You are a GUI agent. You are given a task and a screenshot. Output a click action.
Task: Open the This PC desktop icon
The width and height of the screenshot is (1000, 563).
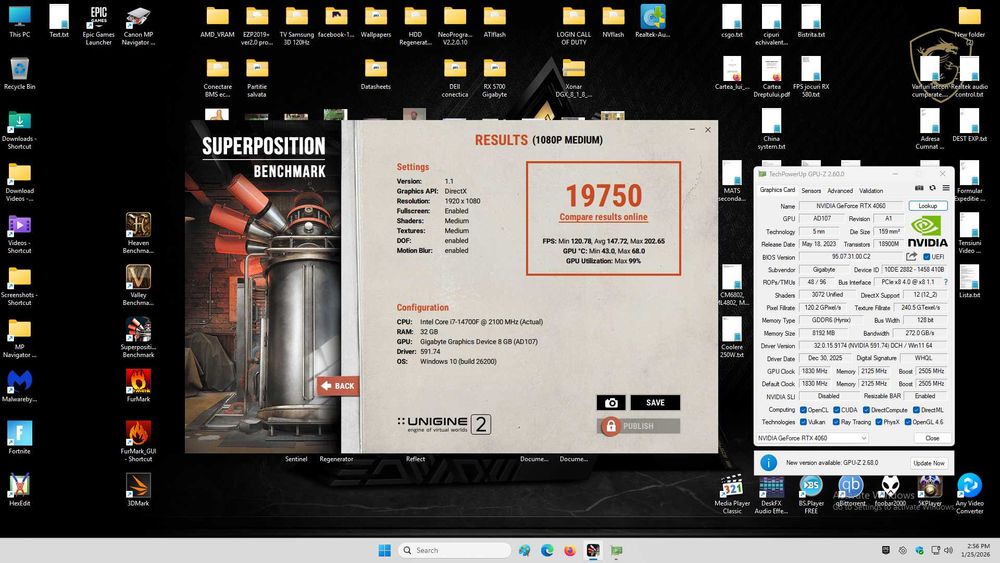tap(20, 21)
